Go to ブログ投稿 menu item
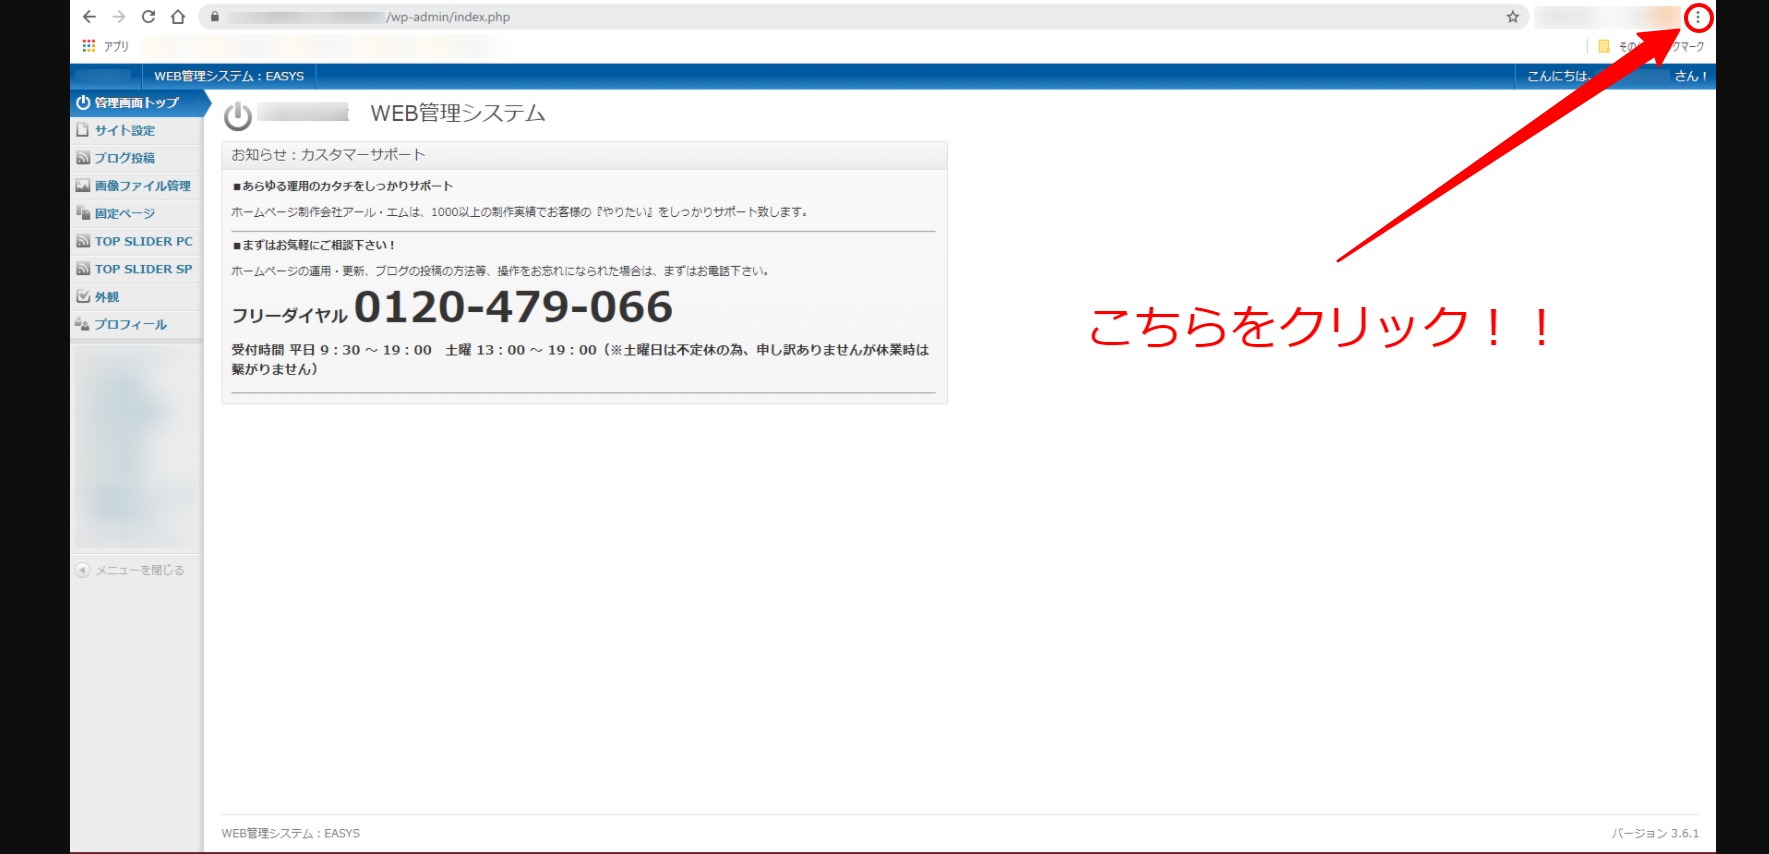This screenshot has width=1769, height=854. [x=124, y=158]
